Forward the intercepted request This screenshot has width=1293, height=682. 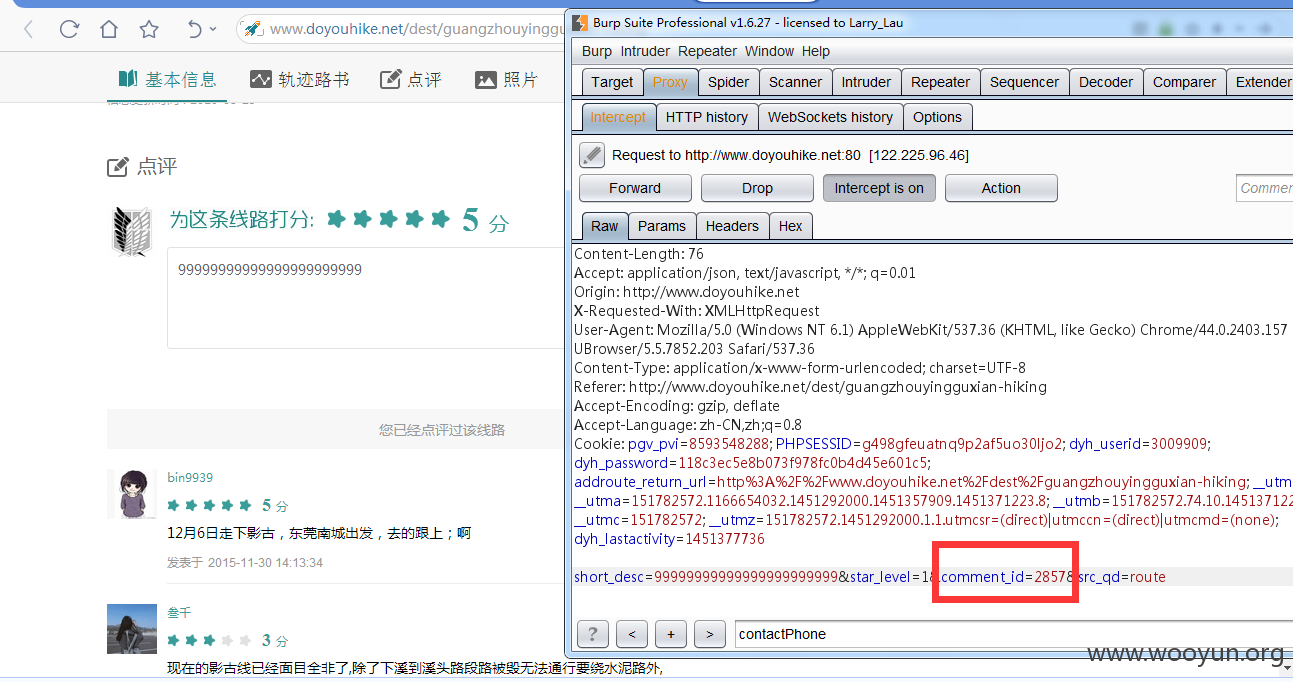click(635, 188)
